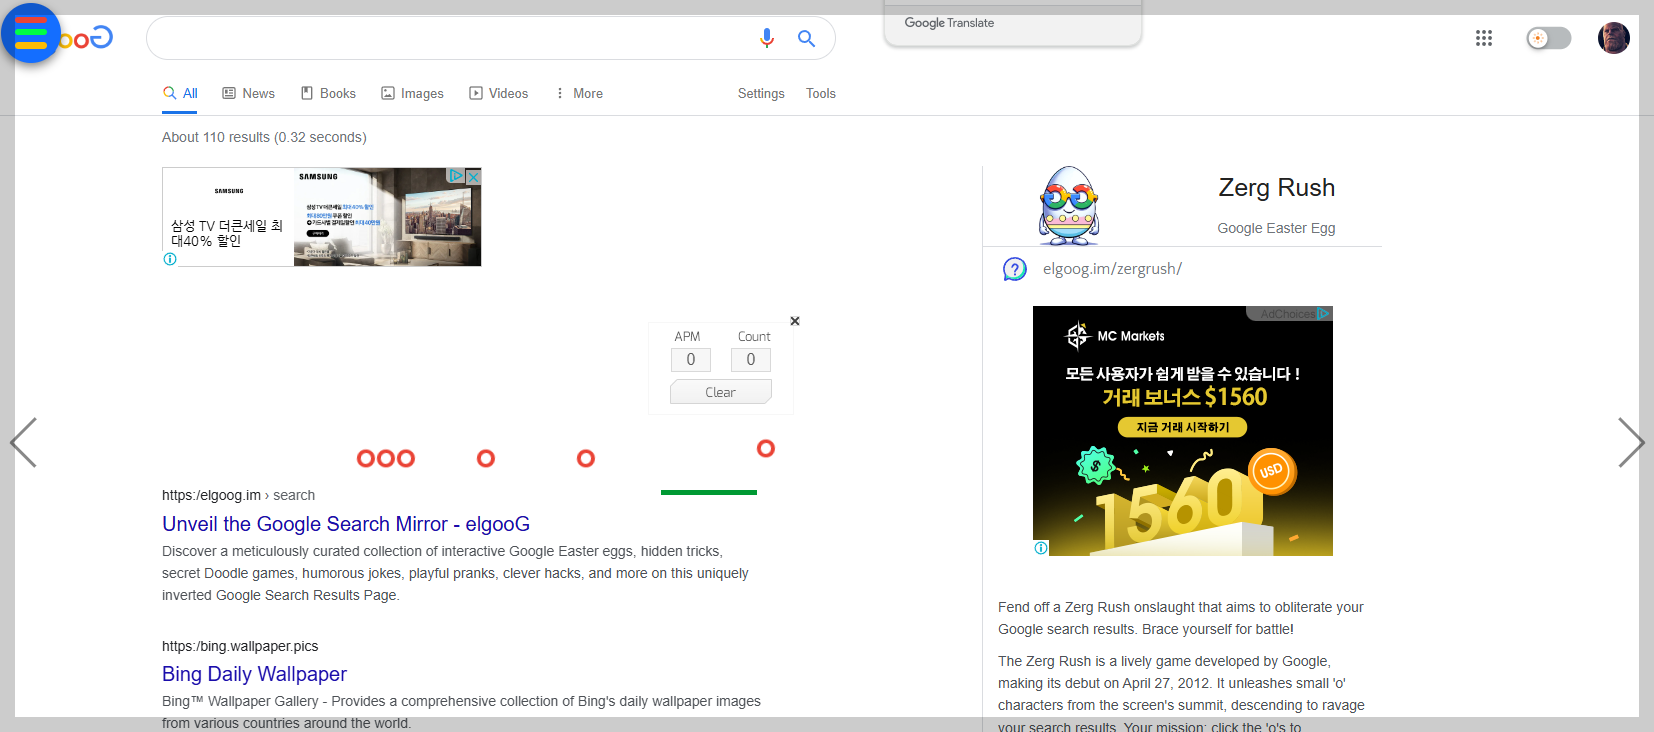Expand the More menu

tap(579, 93)
